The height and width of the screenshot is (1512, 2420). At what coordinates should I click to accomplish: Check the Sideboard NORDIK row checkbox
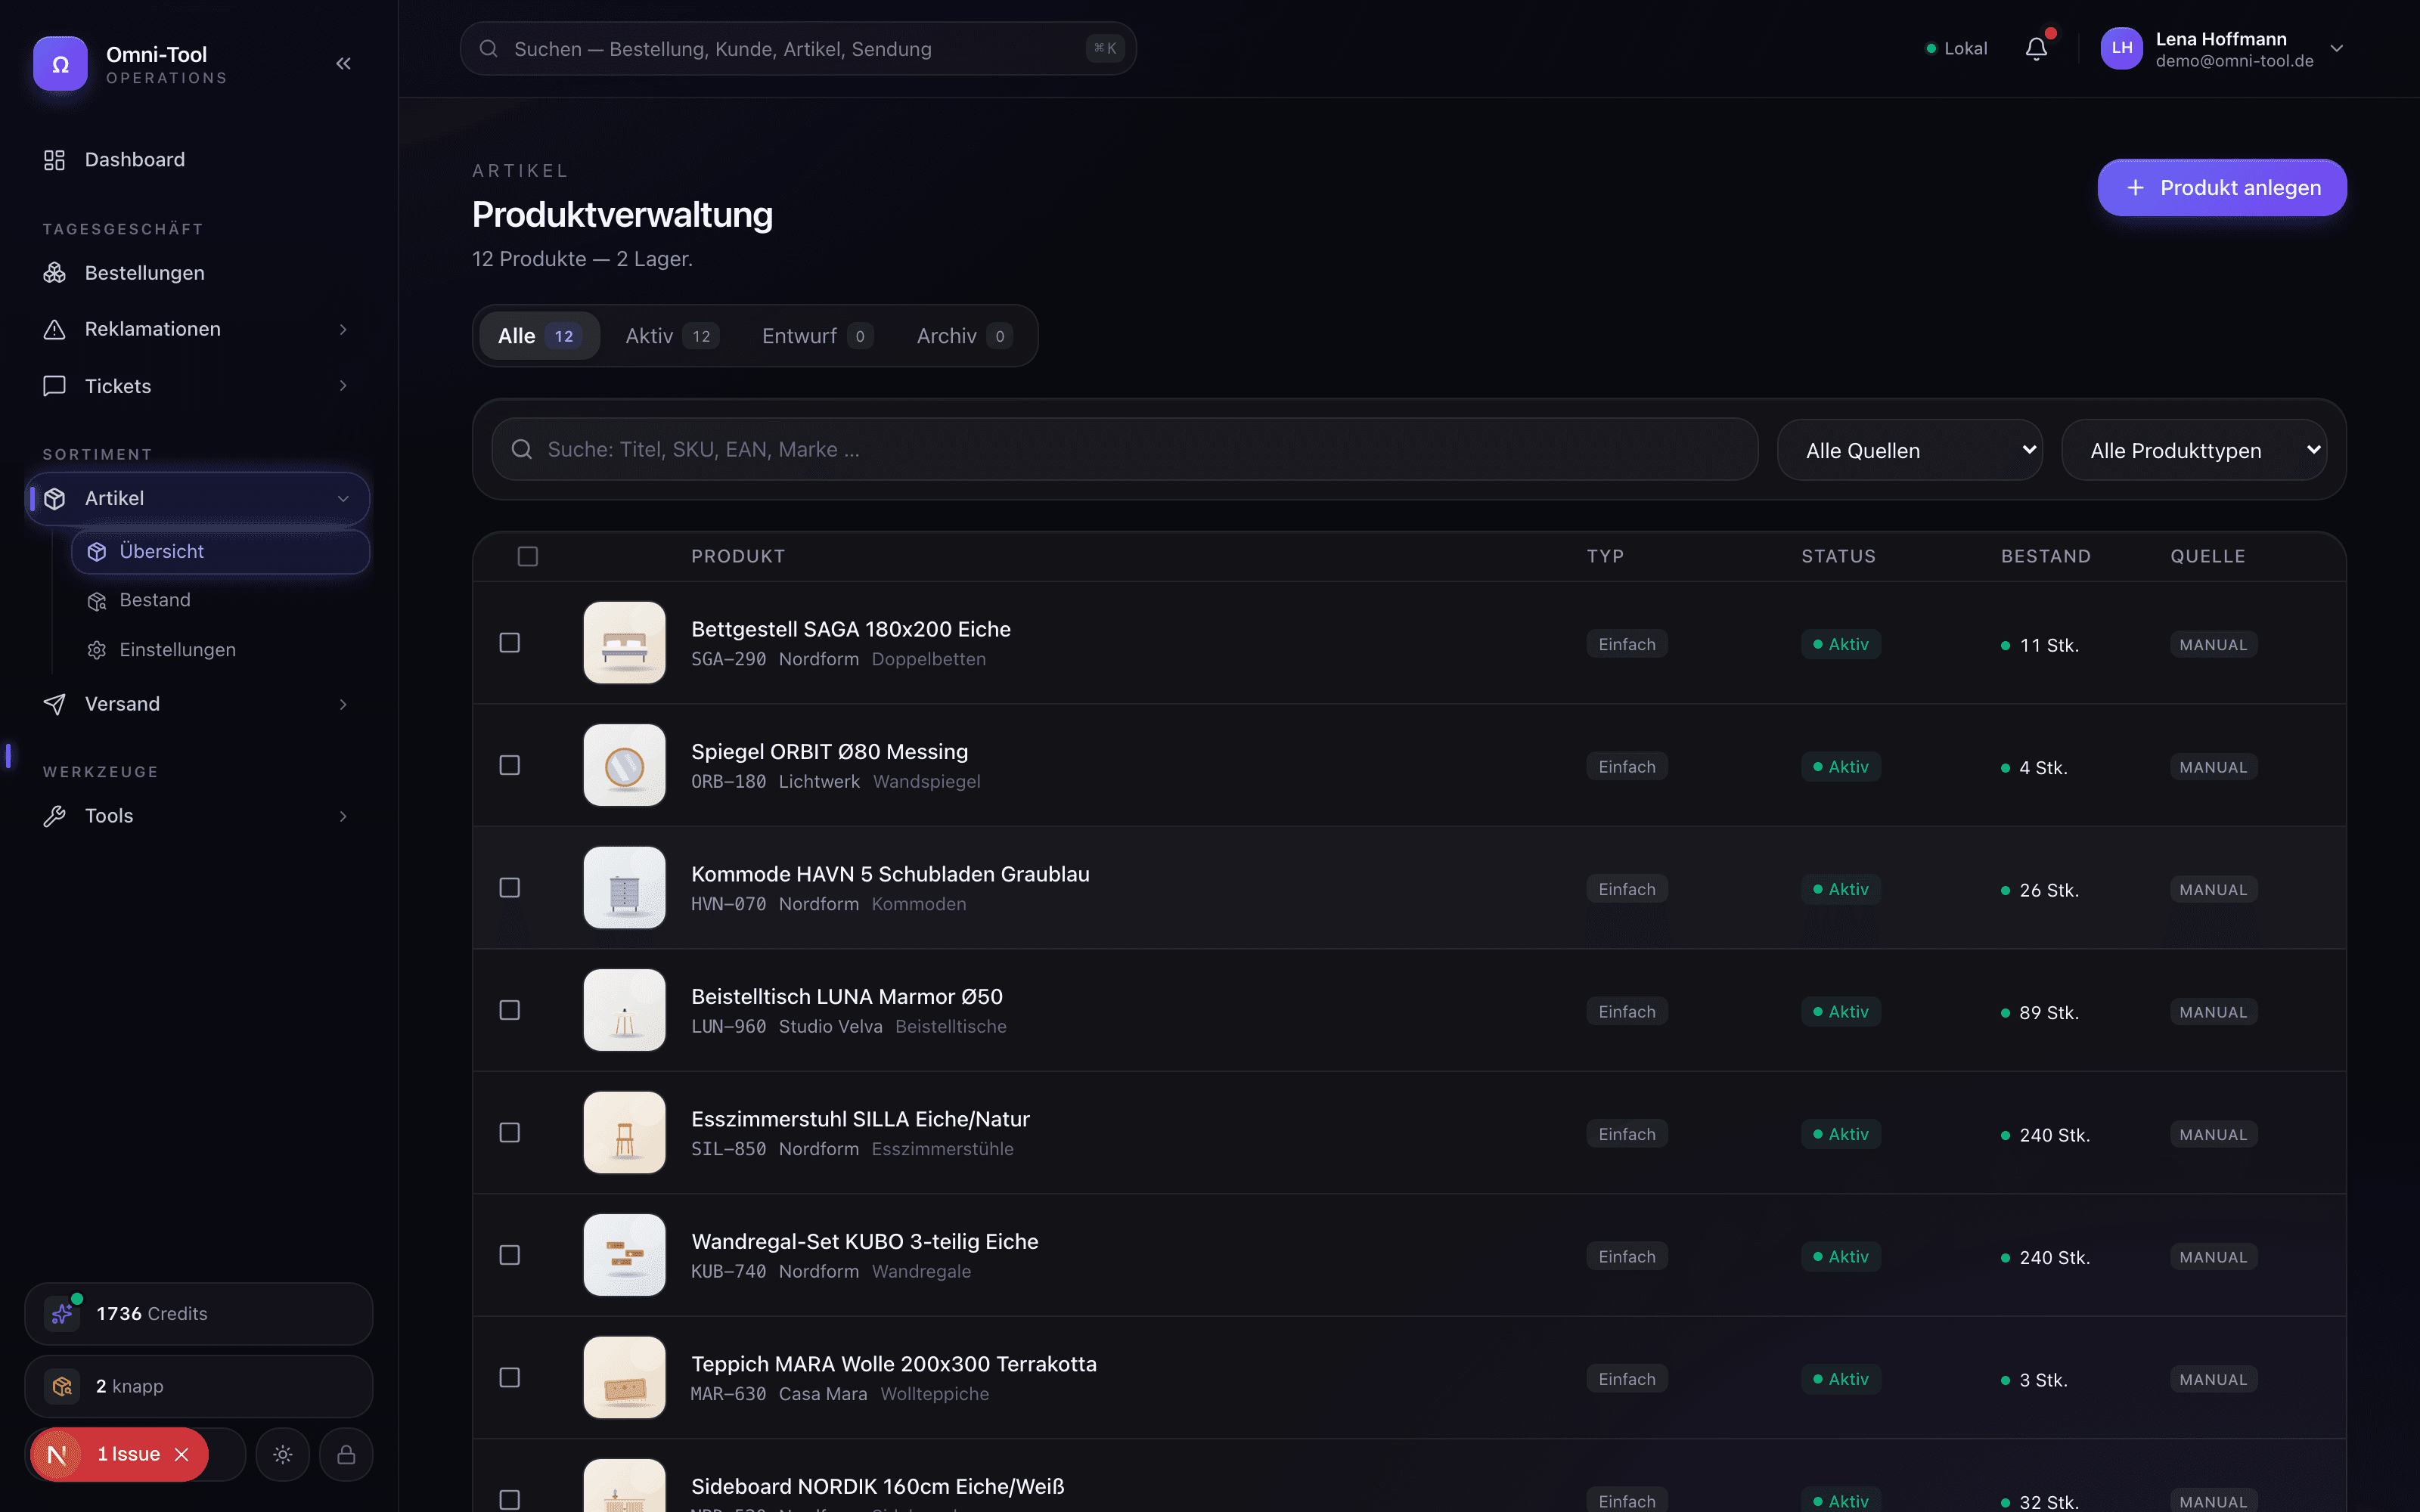(510, 1500)
